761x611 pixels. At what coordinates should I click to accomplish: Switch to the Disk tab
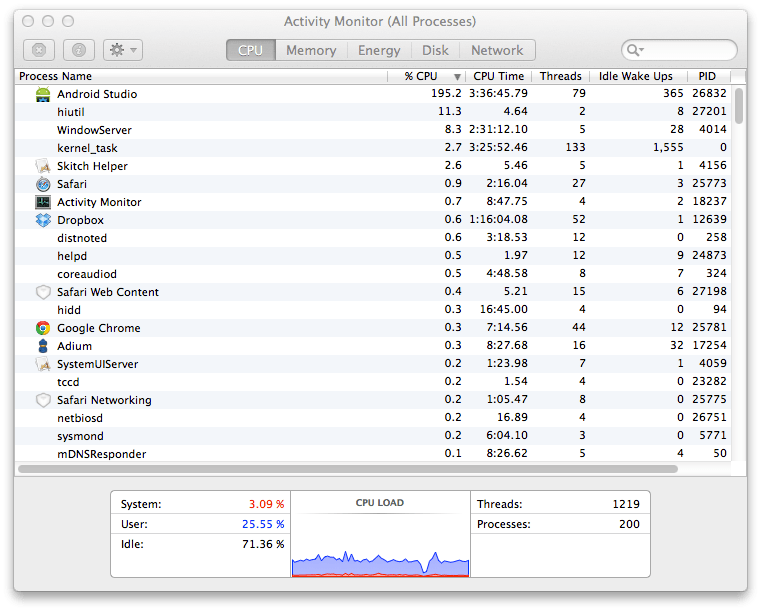point(435,50)
